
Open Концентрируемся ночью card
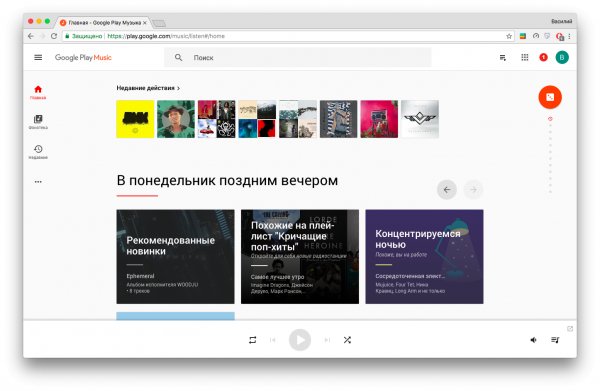[x=424, y=257]
